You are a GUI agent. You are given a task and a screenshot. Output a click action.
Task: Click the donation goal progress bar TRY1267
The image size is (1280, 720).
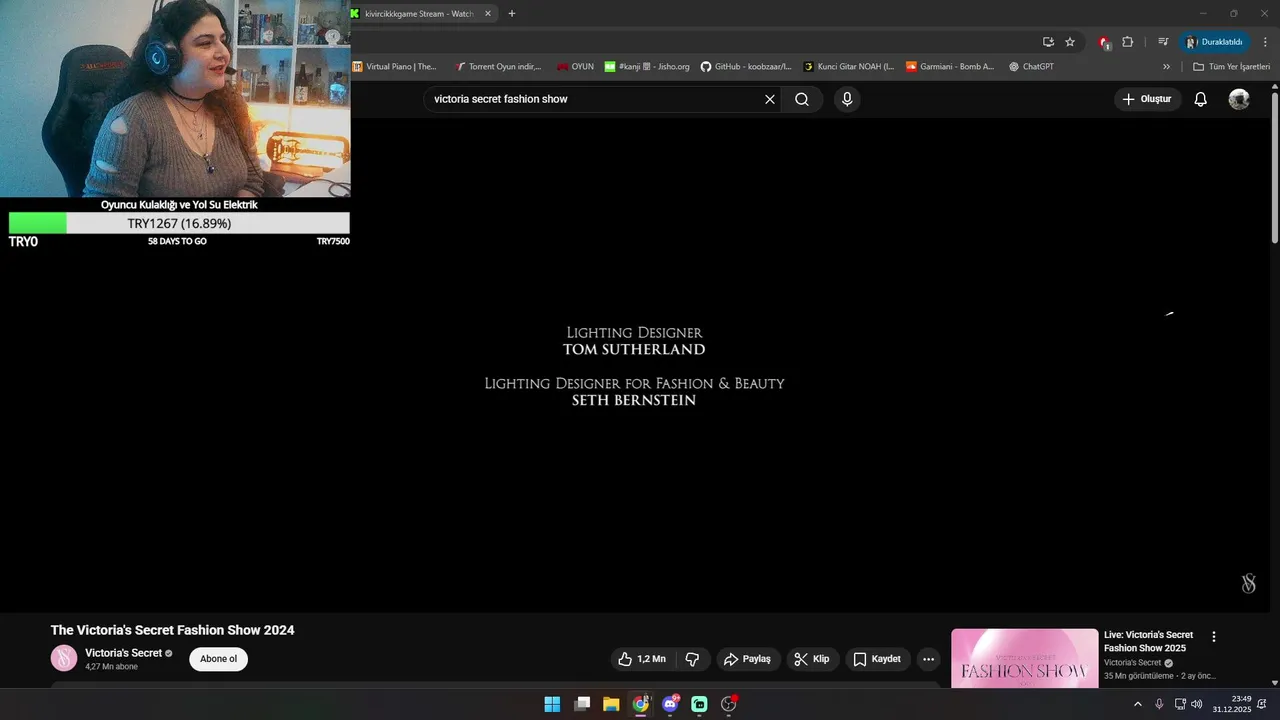click(179, 223)
